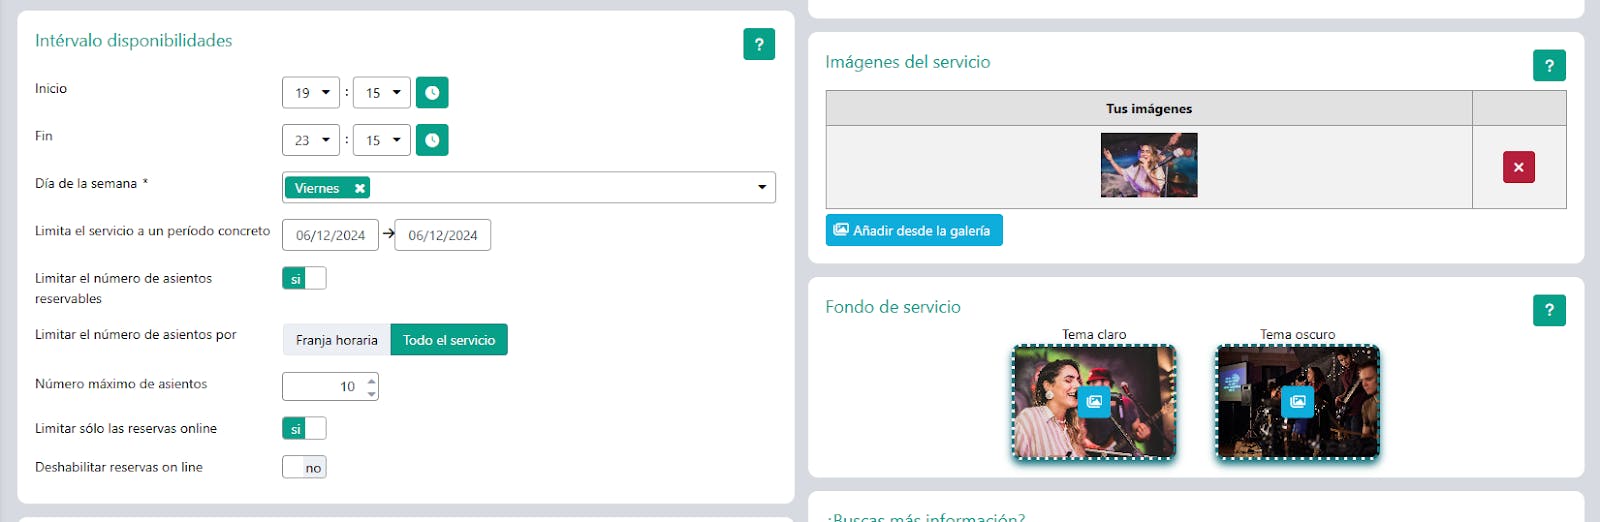Click the Tus imágenes column header
1600x522 pixels.
click(1149, 108)
